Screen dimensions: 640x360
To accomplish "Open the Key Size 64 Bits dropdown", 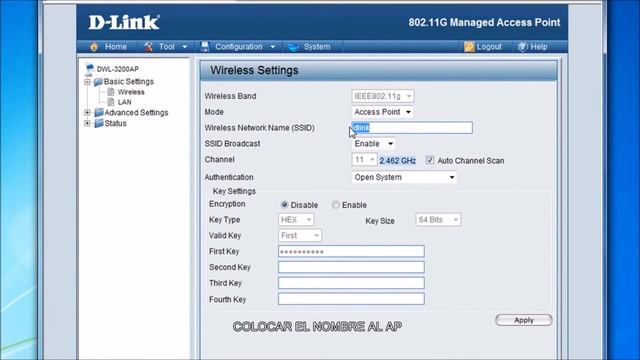I will pos(438,220).
